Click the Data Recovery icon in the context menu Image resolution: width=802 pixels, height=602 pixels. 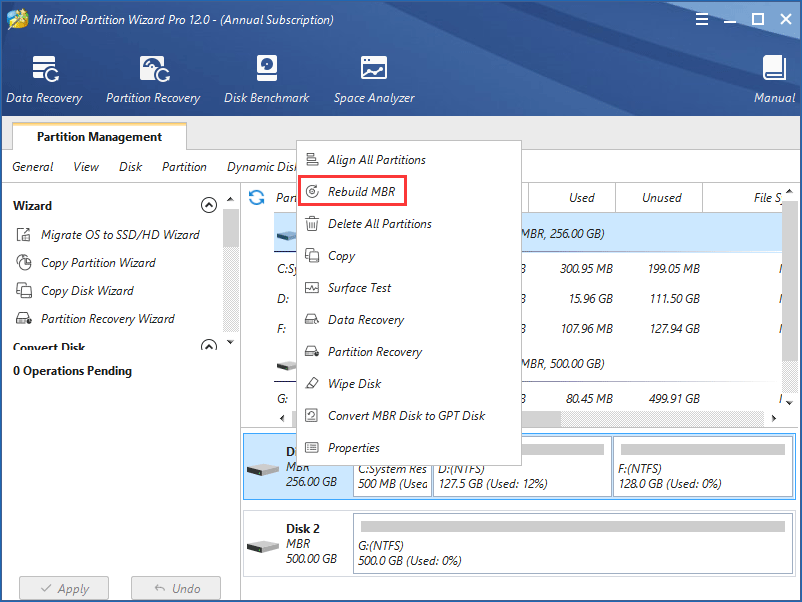(312, 320)
